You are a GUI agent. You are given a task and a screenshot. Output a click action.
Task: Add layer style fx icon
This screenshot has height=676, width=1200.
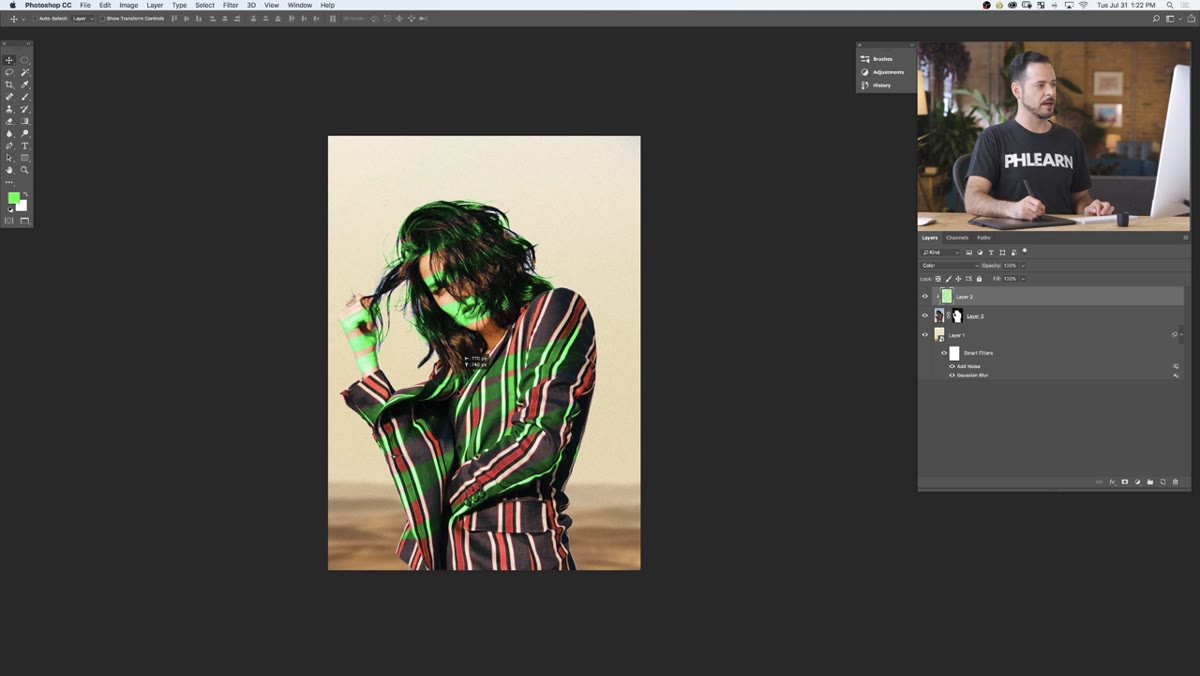pyautogui.click(x=1111, y=482)
